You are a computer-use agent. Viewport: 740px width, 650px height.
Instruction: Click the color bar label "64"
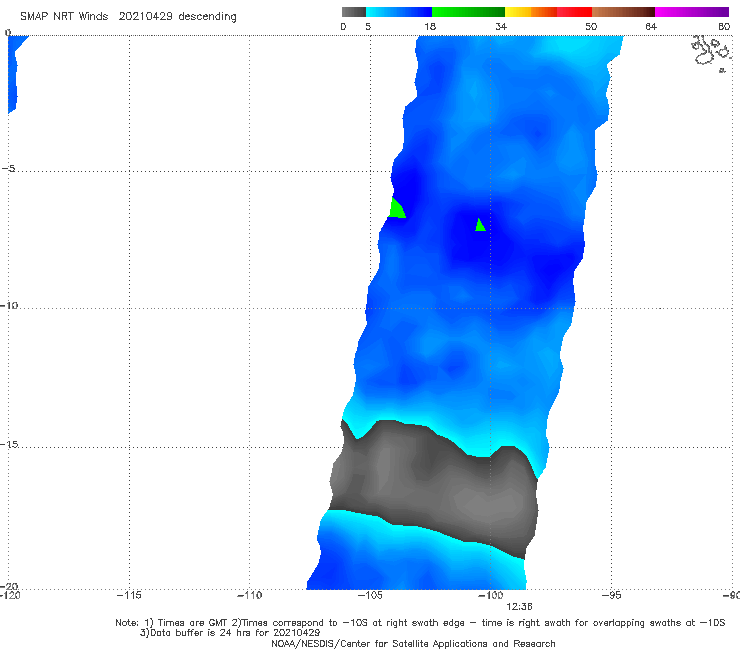click(651, 27)
